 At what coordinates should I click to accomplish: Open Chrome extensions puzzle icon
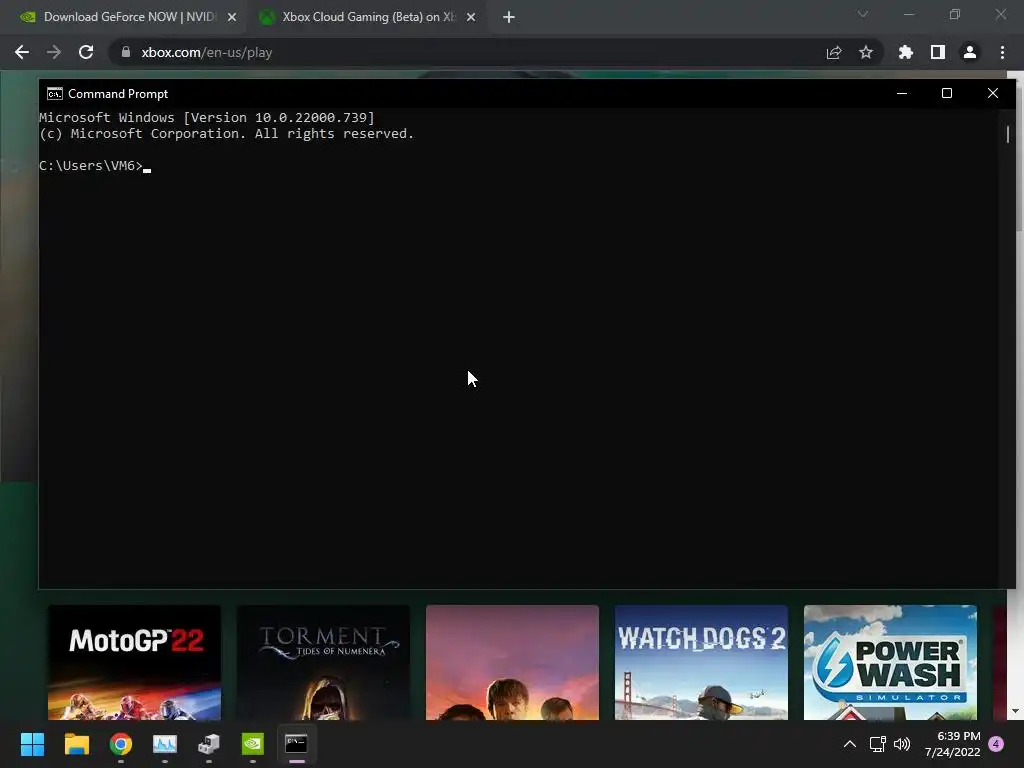tap(906, 52)
